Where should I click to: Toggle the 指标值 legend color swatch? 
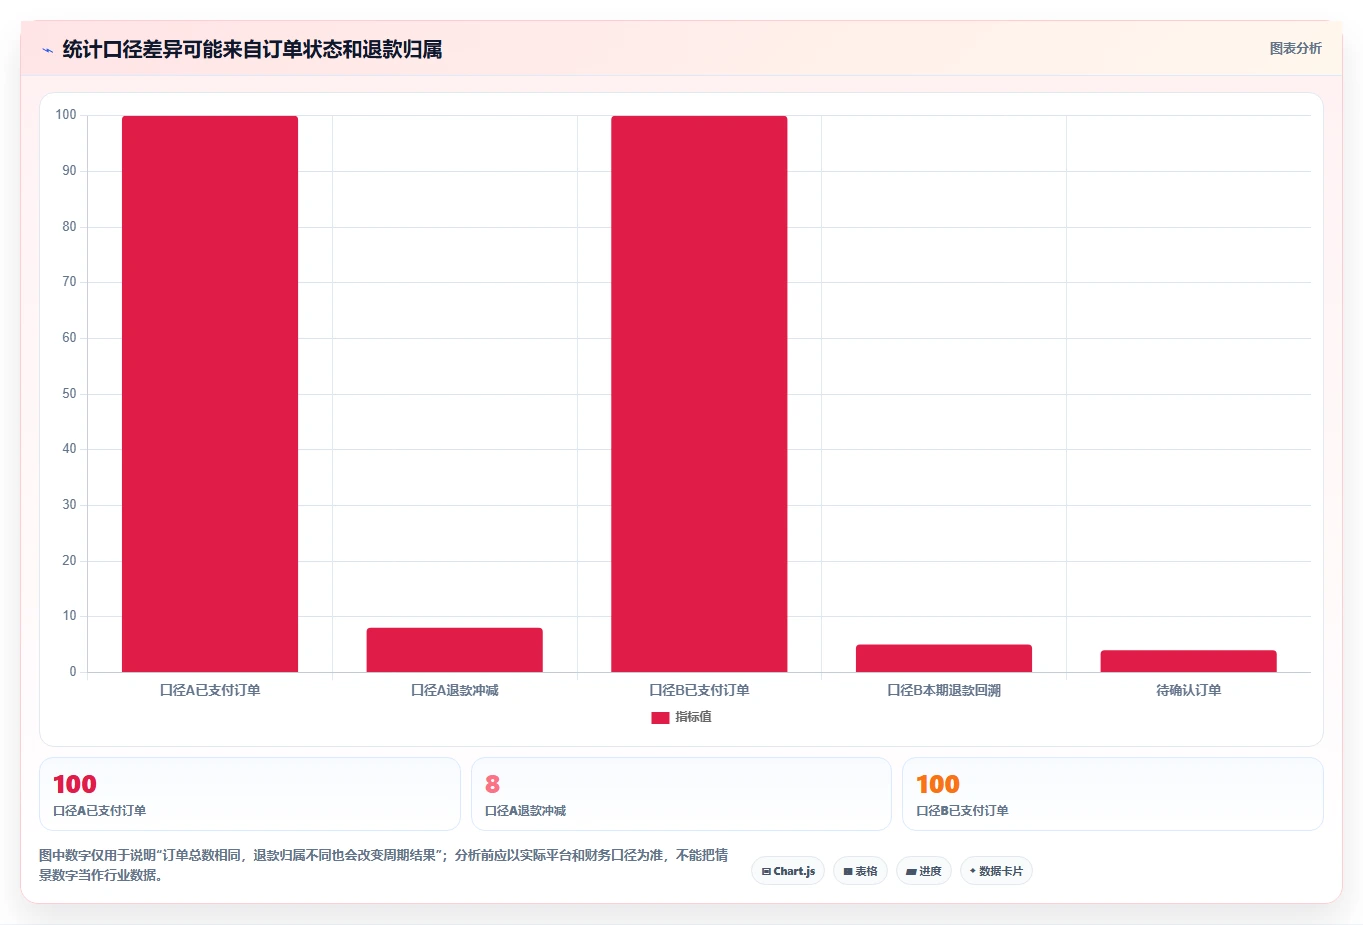point(660,717)
